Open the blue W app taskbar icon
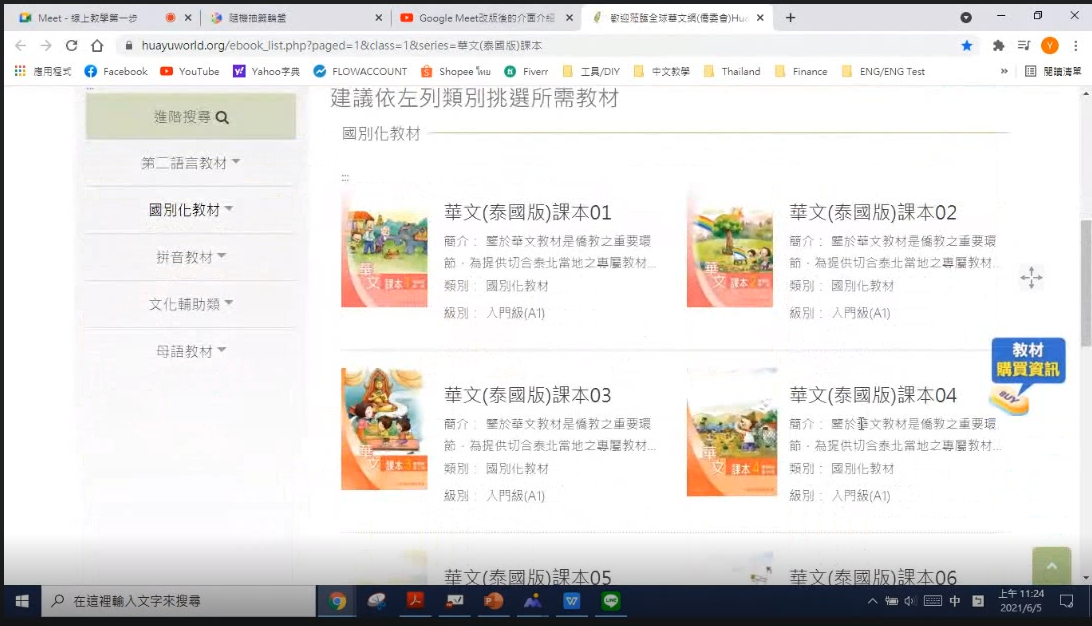The height and width of the screenshot is (626, 1092). tap(572, 601)
